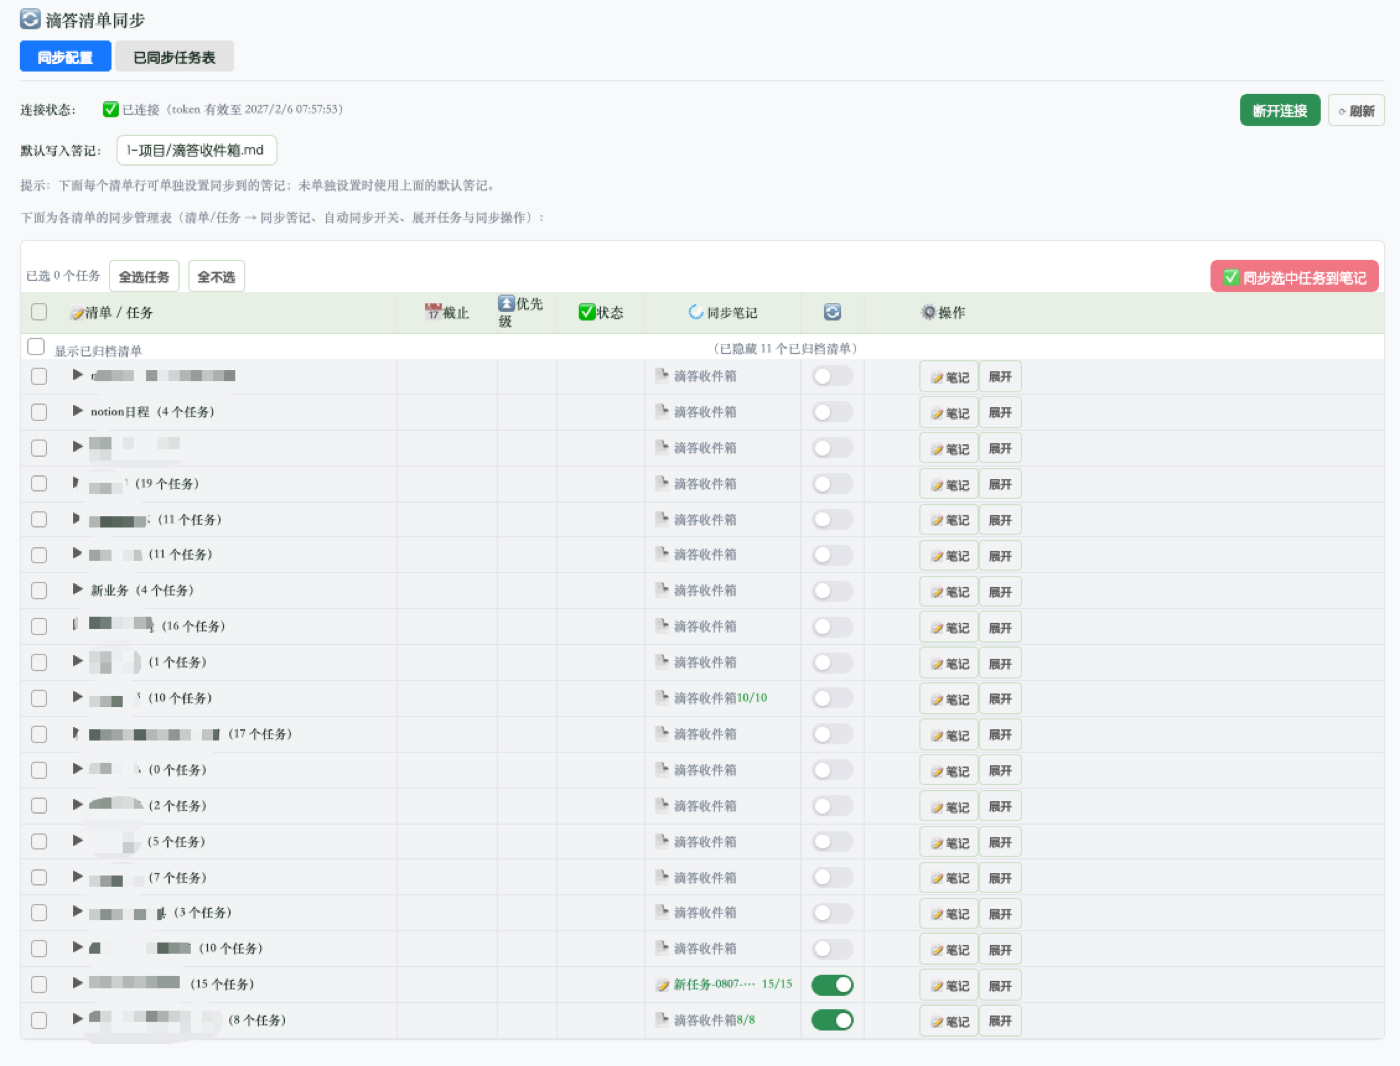Check the 新业务 row checkbox

click(39, 591)
